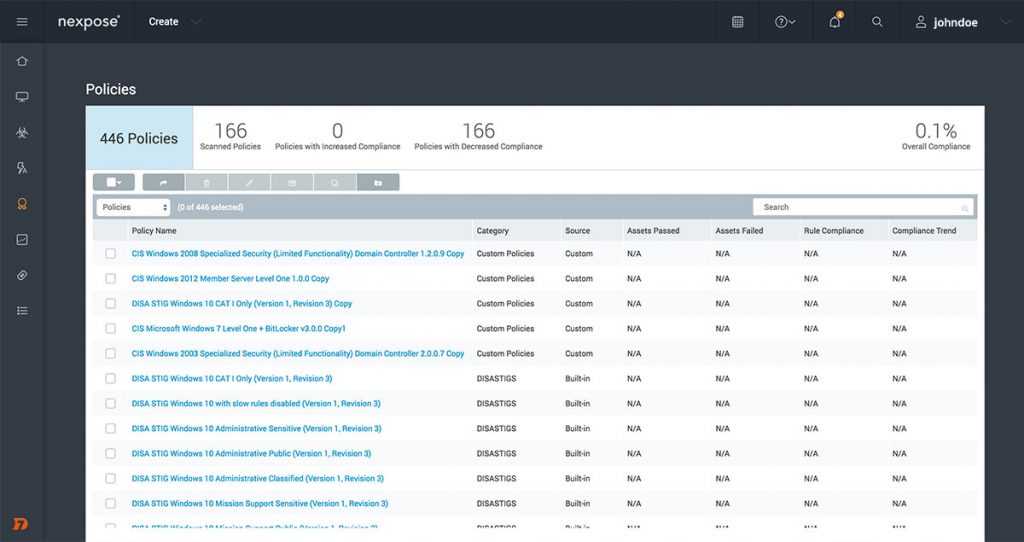Open the Policies filter select box
The image size is (1024, 542).
pos(134,207)
